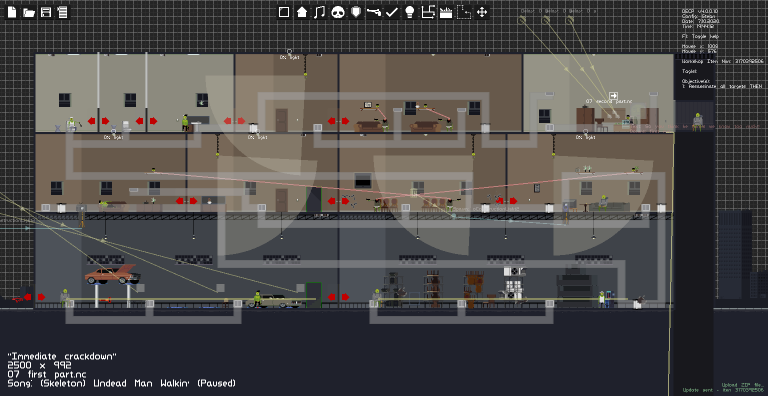Image resolution: width=768 pixels, height=396 pixels.
Task: Open the clapperboard cutscene tool
Action: [446, 12]
